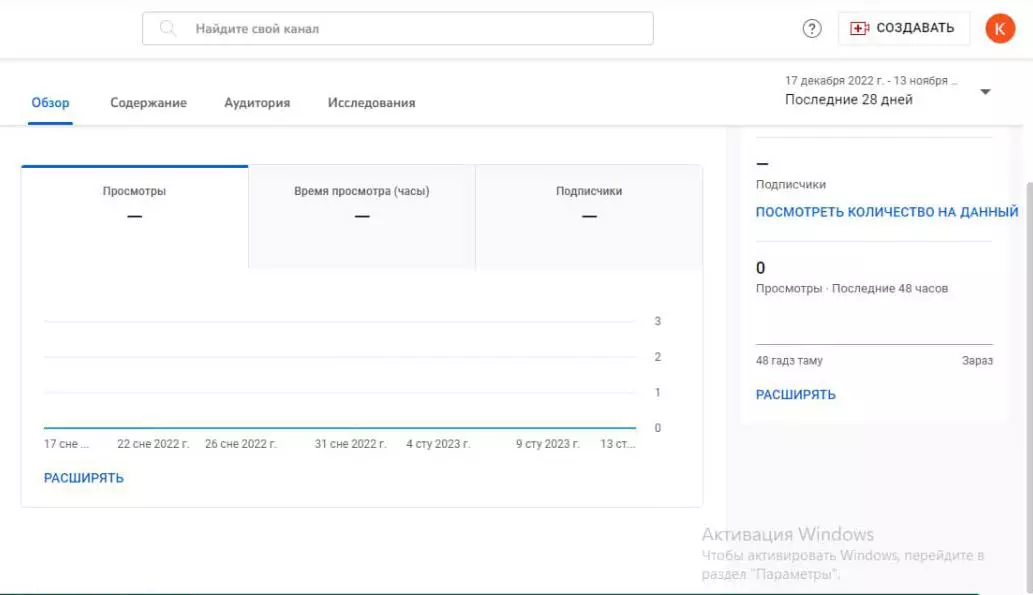Switch to the Обзор tab
The height and width of the screenshot is (595, 1033).
[50, 103]
